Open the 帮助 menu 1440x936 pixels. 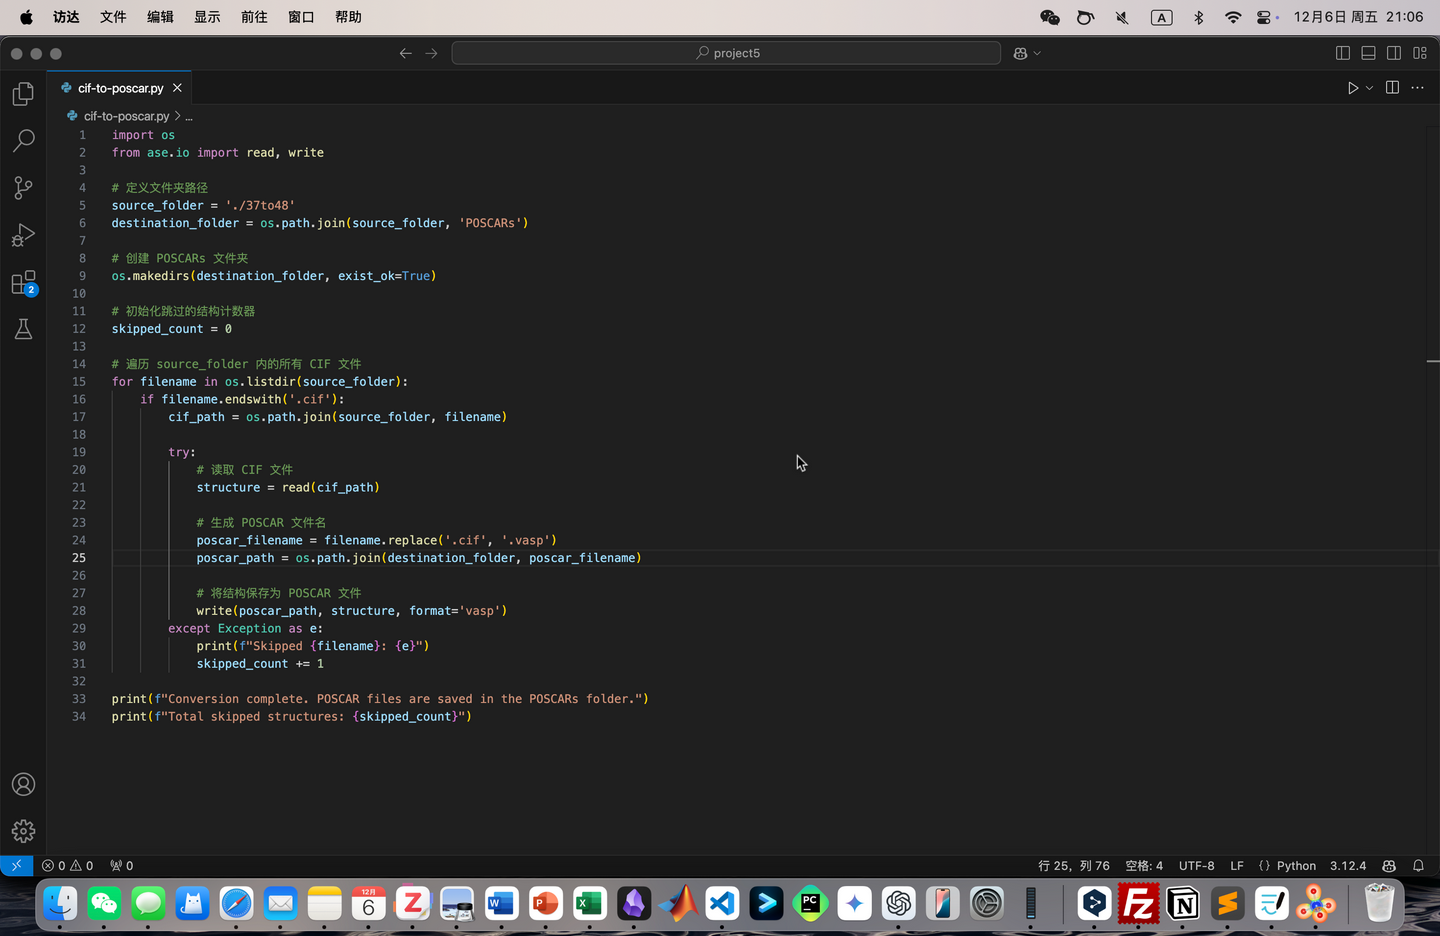[x=348, y=17]
